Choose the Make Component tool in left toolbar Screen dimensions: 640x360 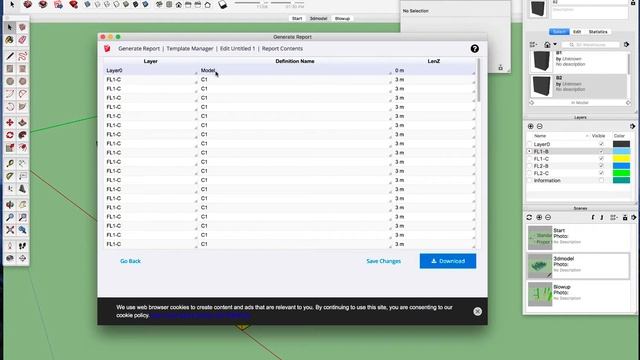tap(22, 27)
